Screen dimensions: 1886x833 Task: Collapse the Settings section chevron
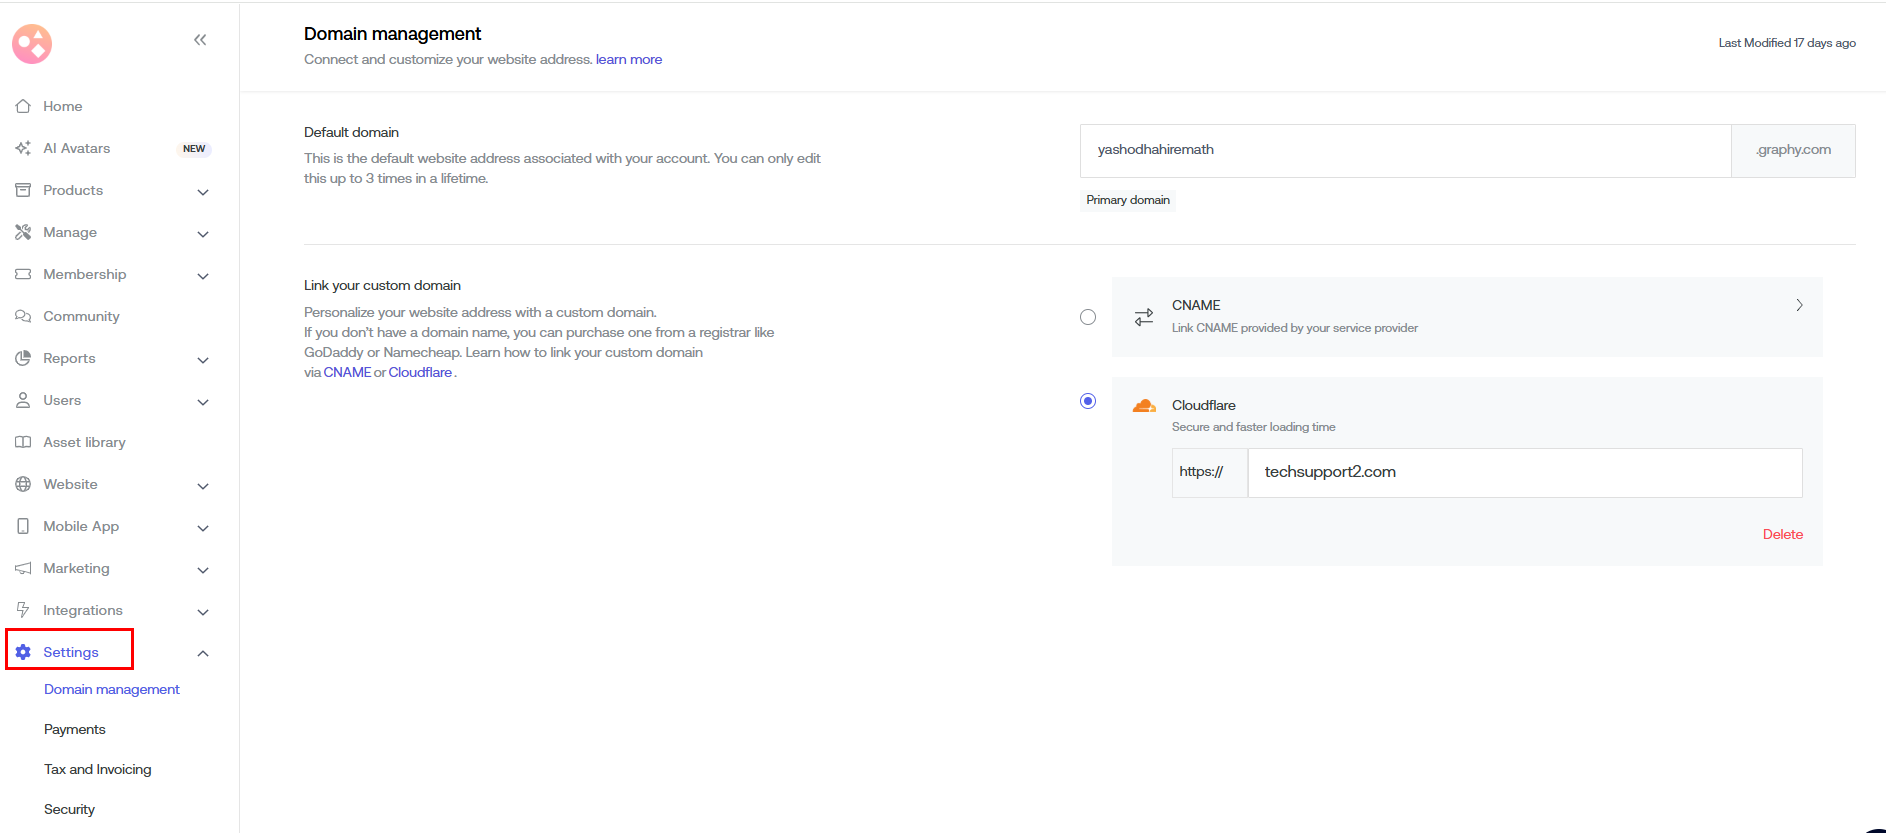203,653
